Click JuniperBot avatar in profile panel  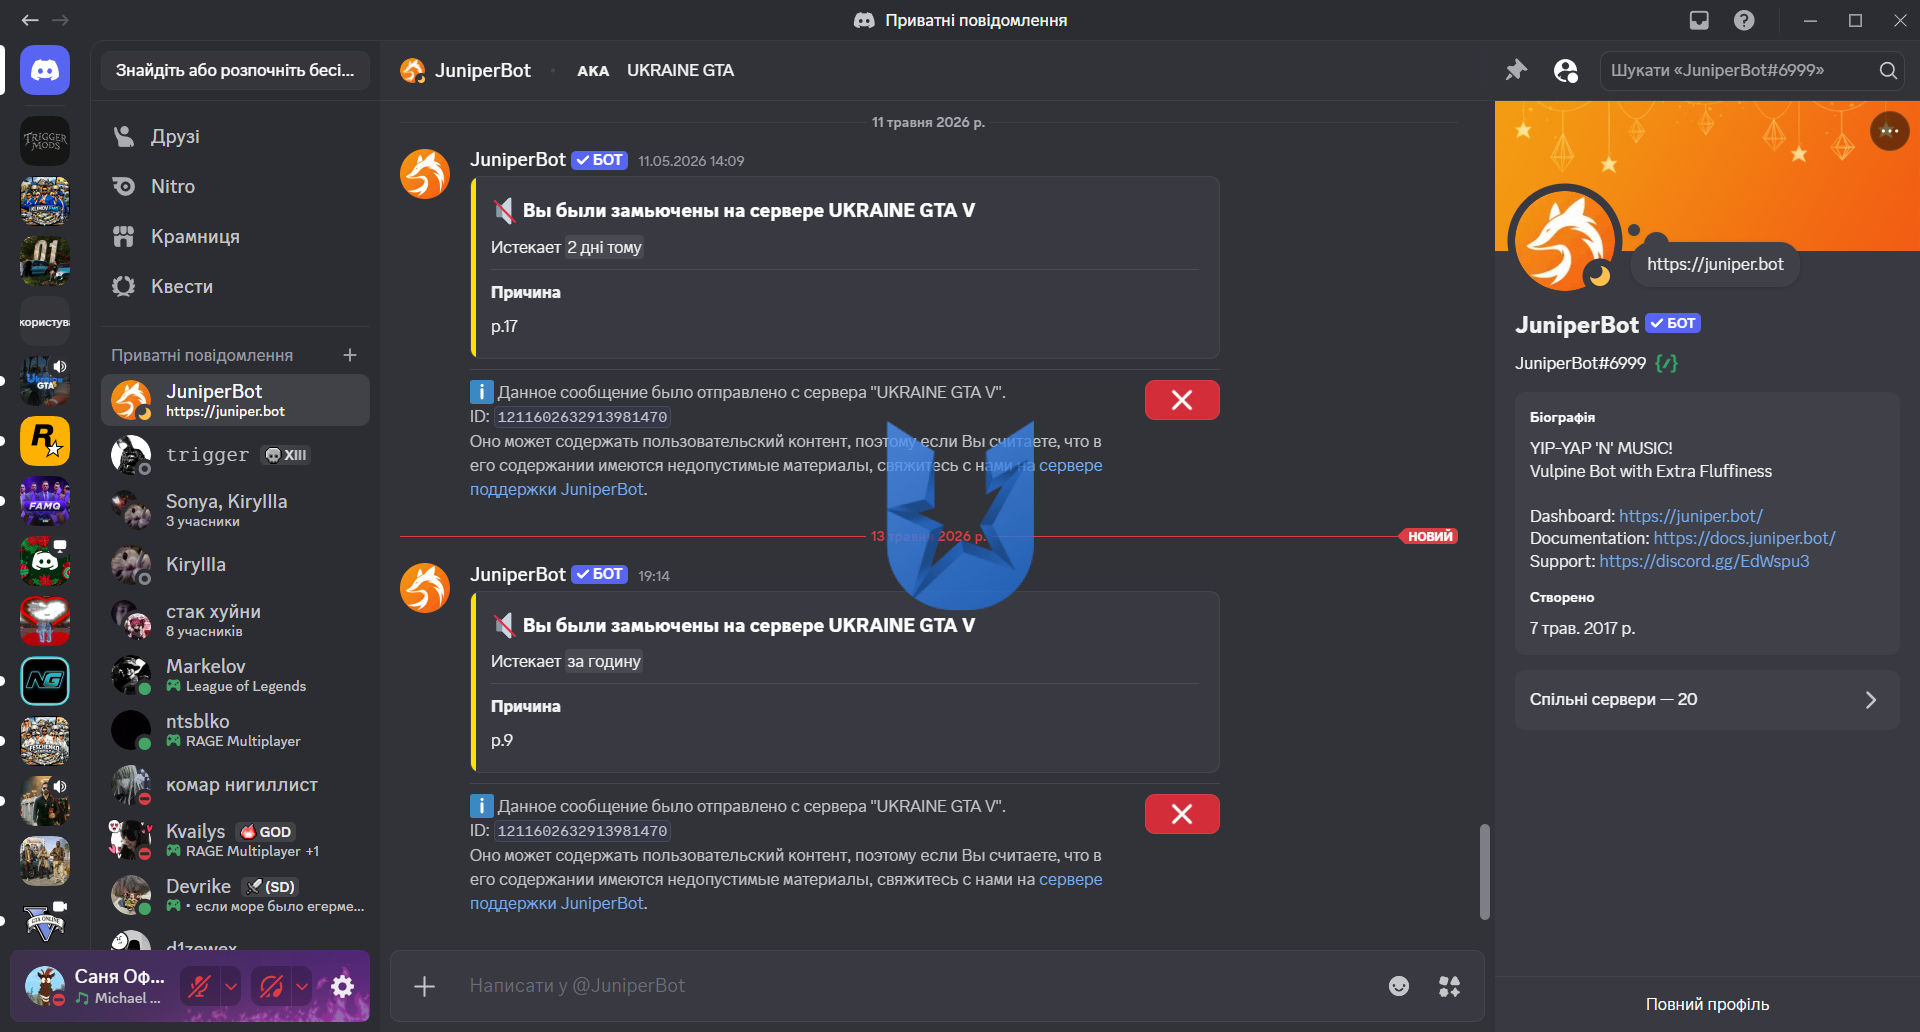1564,241
